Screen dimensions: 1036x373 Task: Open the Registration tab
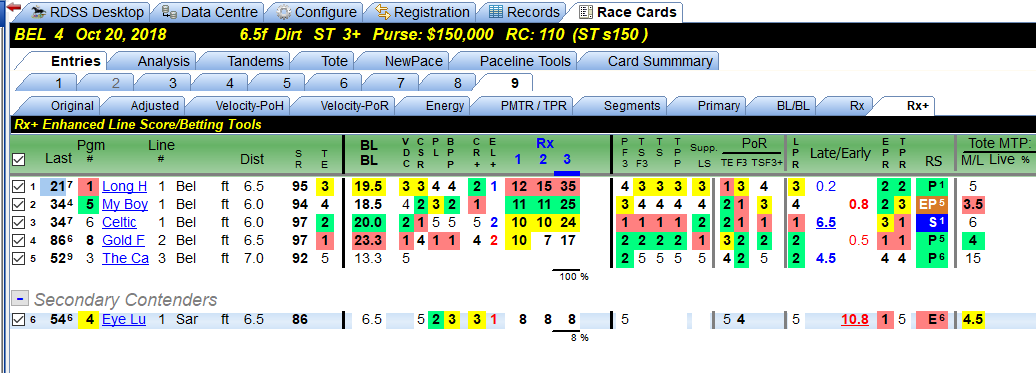coord(423,12)
